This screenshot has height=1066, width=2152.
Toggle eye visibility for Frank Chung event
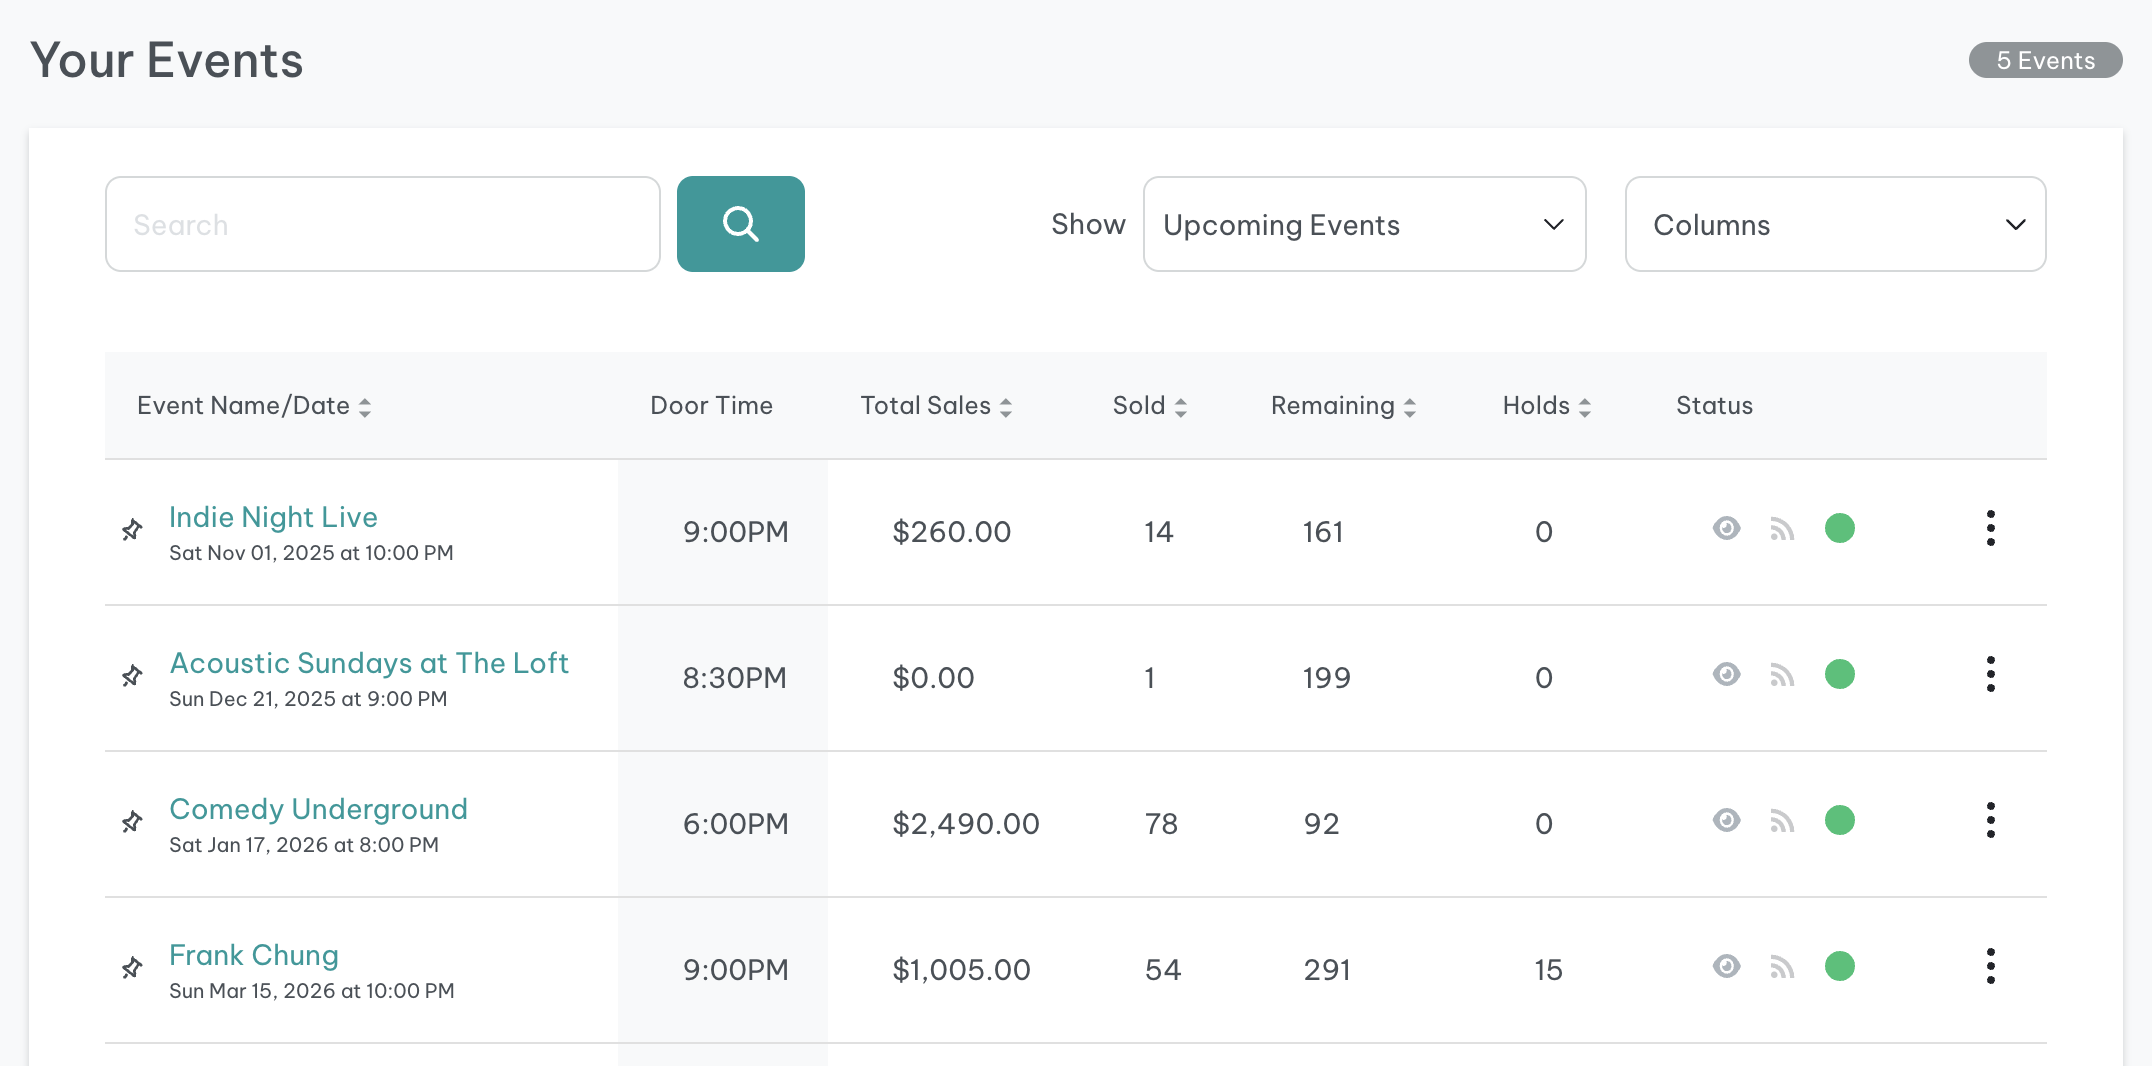[1726, 966]
